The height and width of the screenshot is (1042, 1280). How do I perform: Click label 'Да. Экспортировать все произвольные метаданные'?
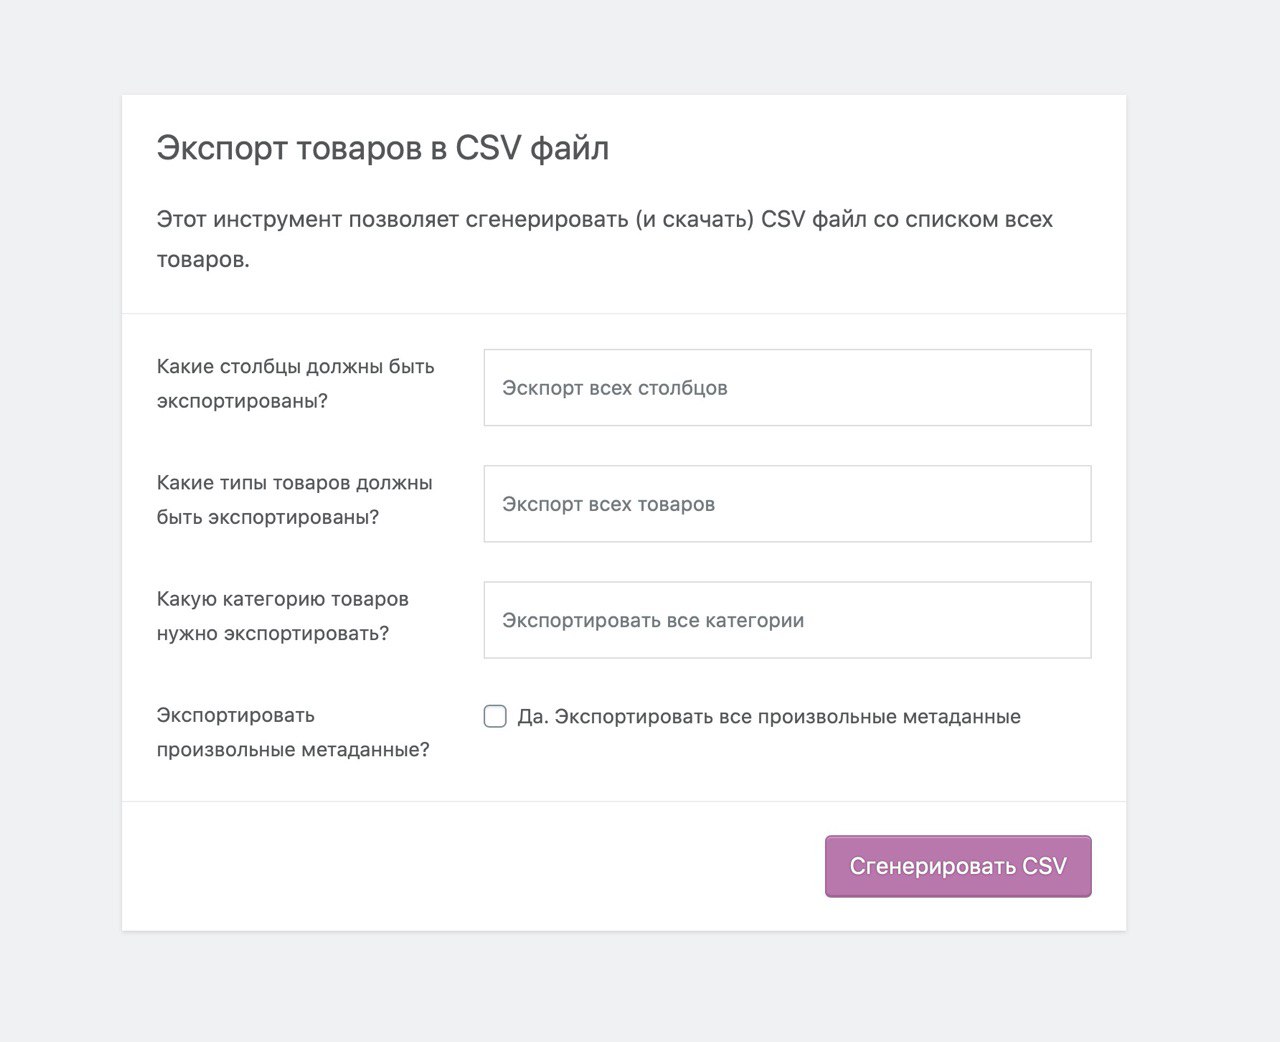point(769,717)
